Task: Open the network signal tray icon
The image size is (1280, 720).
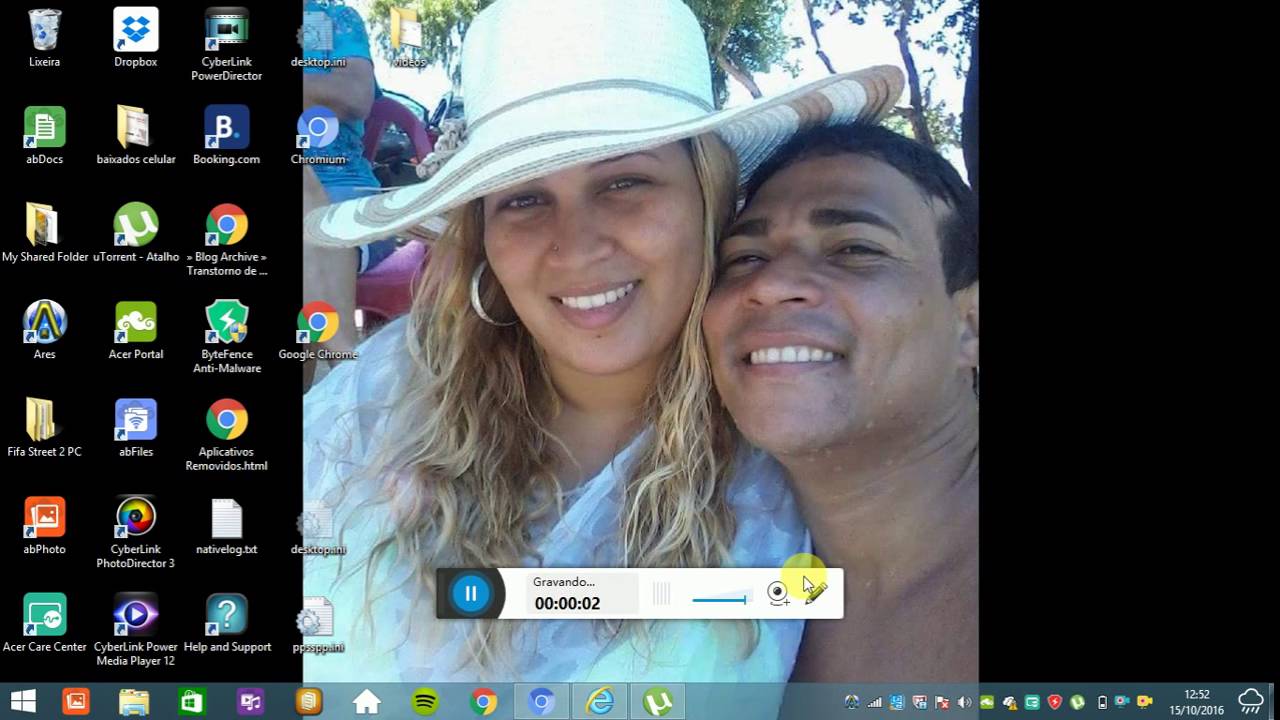Action: pyautogui.click(x=875, y=702)
